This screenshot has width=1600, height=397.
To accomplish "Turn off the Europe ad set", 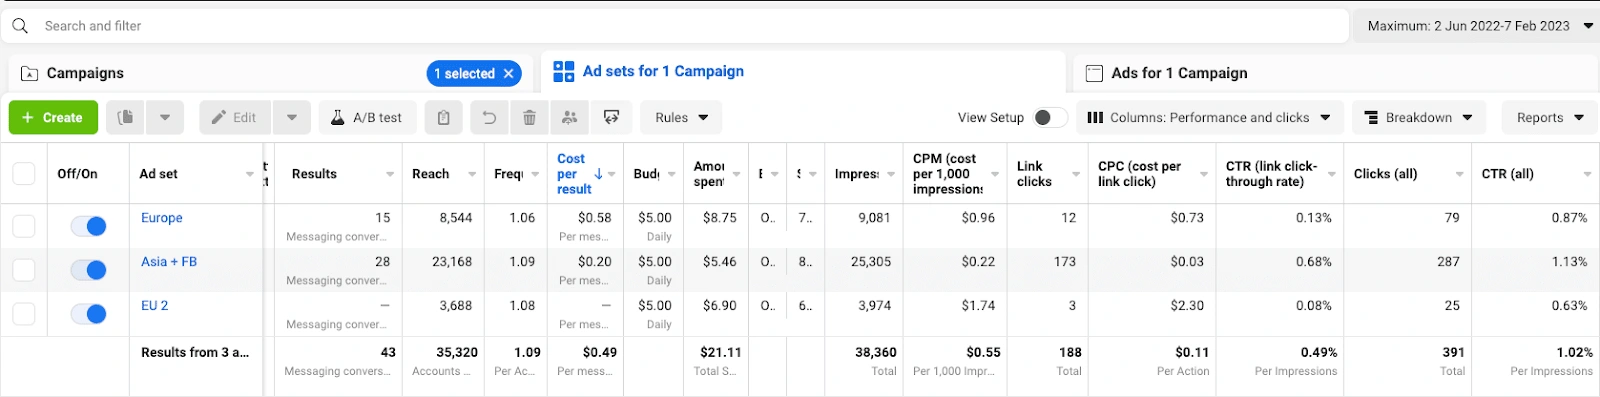I will click(x=89, y=227).
